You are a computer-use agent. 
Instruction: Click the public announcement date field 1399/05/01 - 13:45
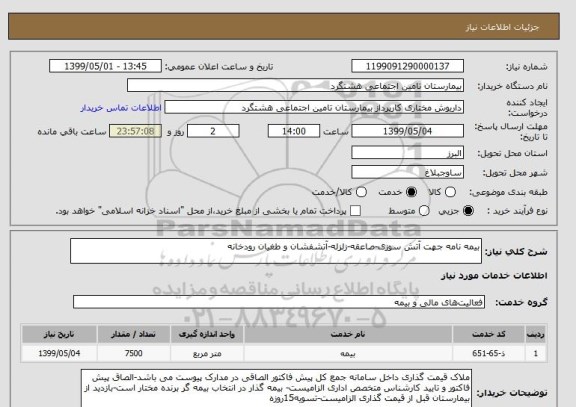point(105,66)
